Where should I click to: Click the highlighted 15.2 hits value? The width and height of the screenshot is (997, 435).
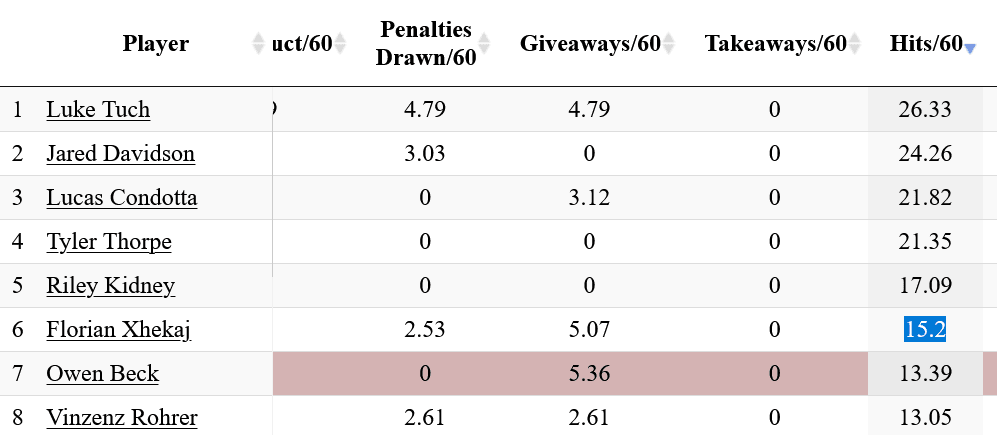pyautogui.click(x=925, y=330)
